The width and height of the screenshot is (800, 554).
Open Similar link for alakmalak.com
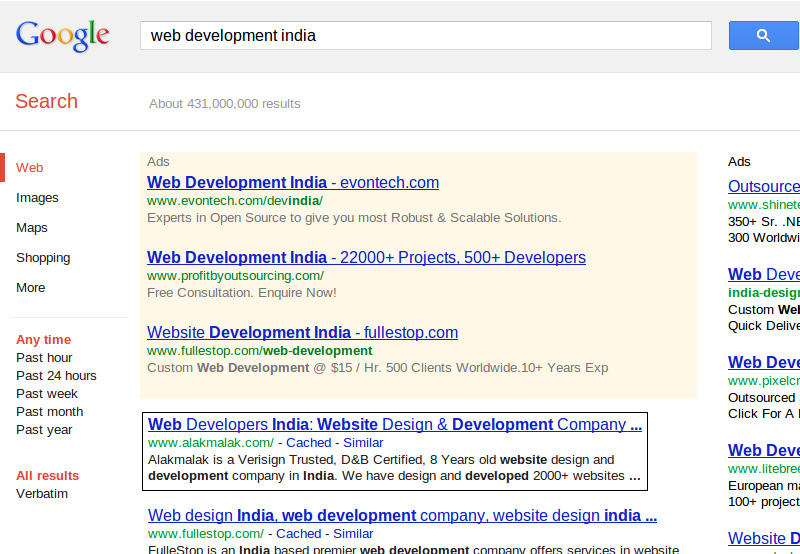coord(363,443)
